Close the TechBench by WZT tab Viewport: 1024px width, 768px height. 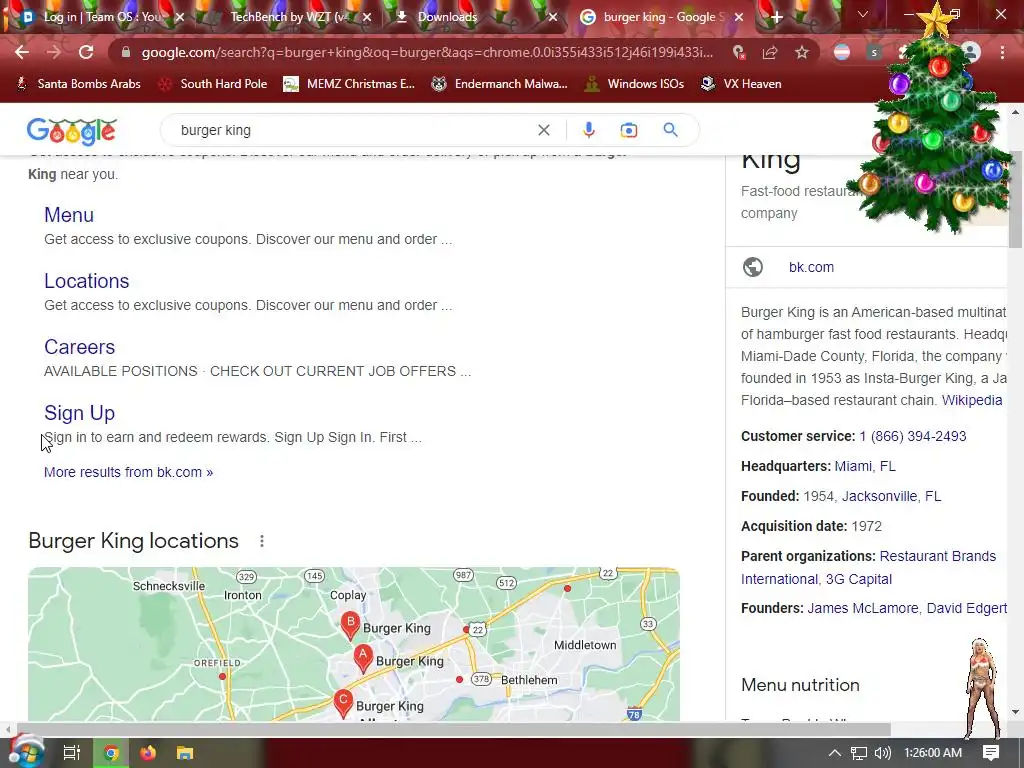[x=367, y=18]
